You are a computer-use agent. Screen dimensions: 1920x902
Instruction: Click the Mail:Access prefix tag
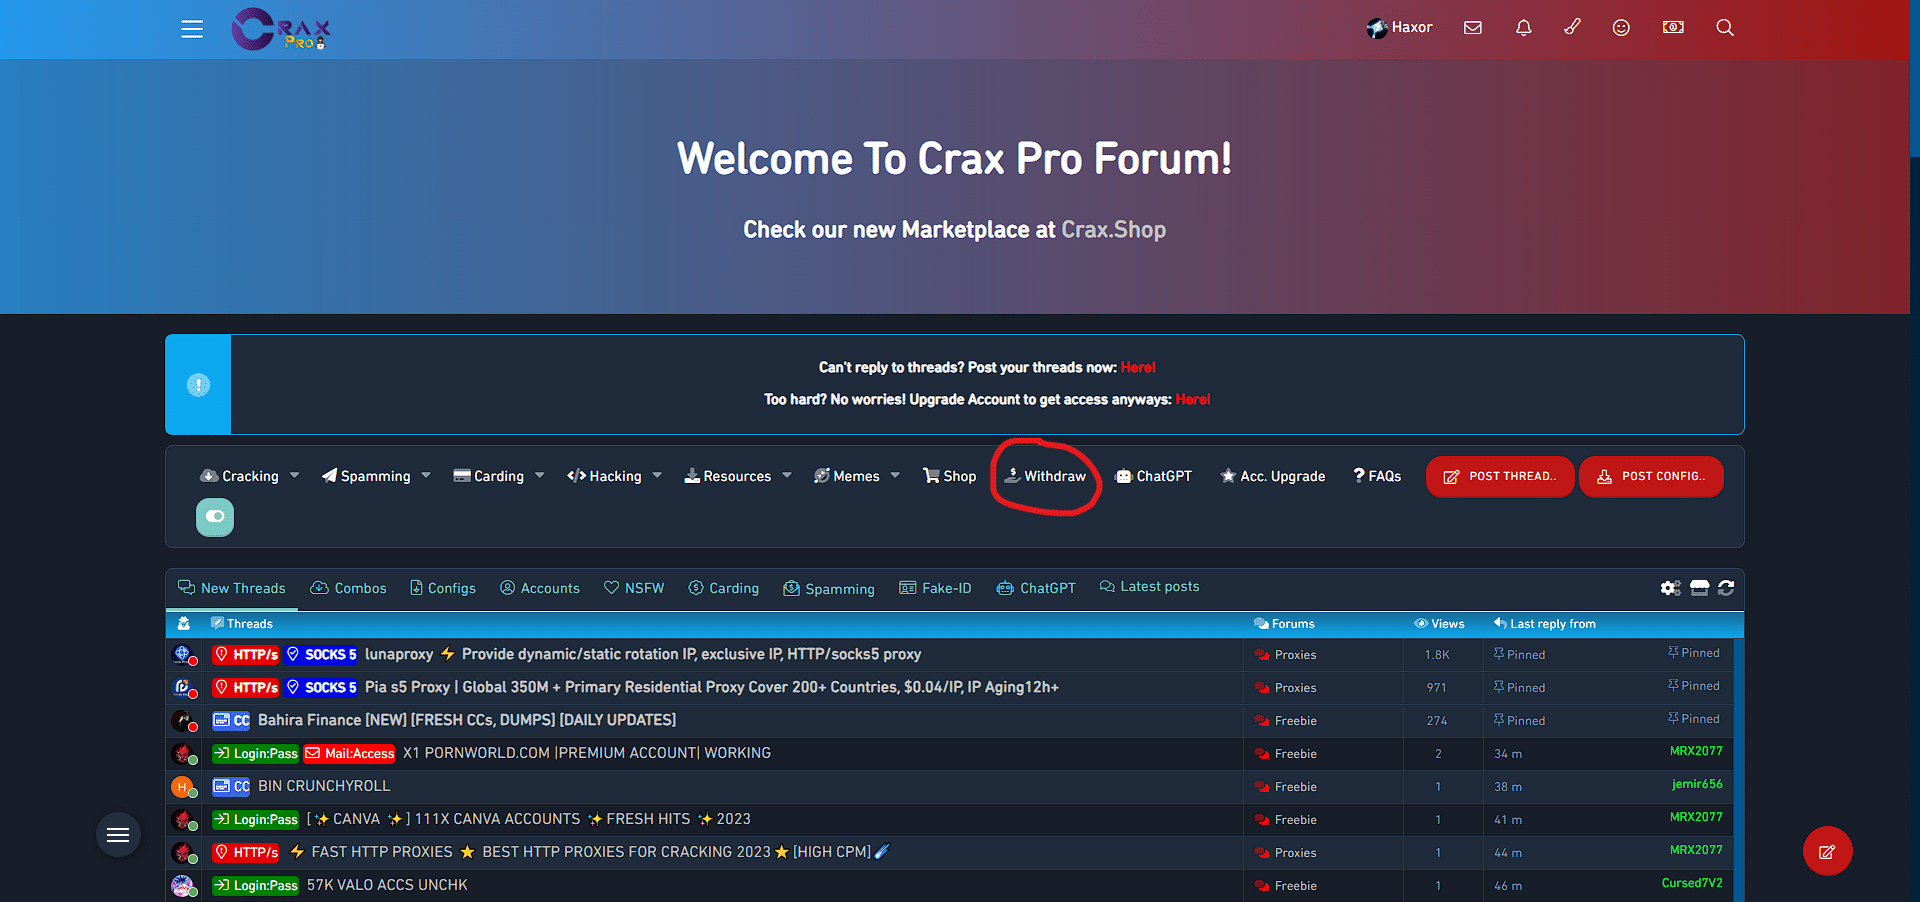coord(350,753)
